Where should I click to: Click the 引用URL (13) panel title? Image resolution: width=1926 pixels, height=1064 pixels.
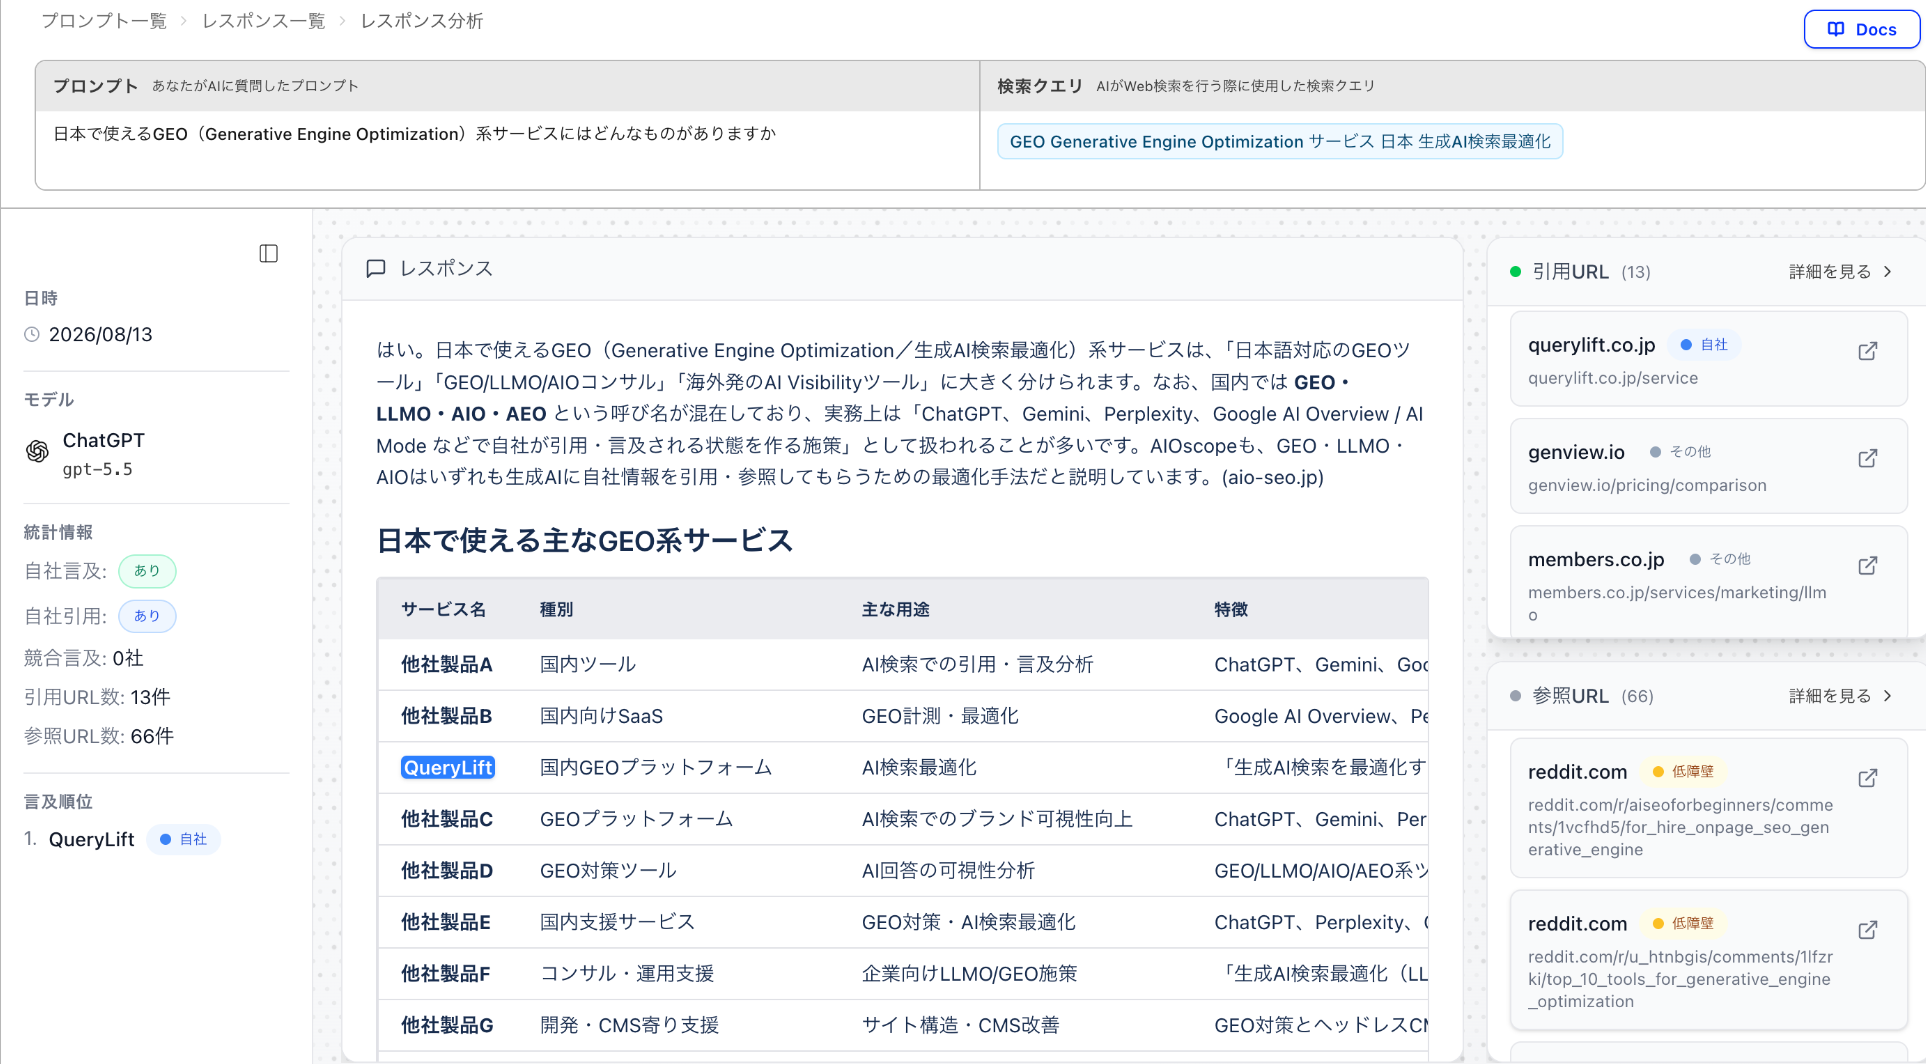pyautogui.click(x=1591, y=272)
